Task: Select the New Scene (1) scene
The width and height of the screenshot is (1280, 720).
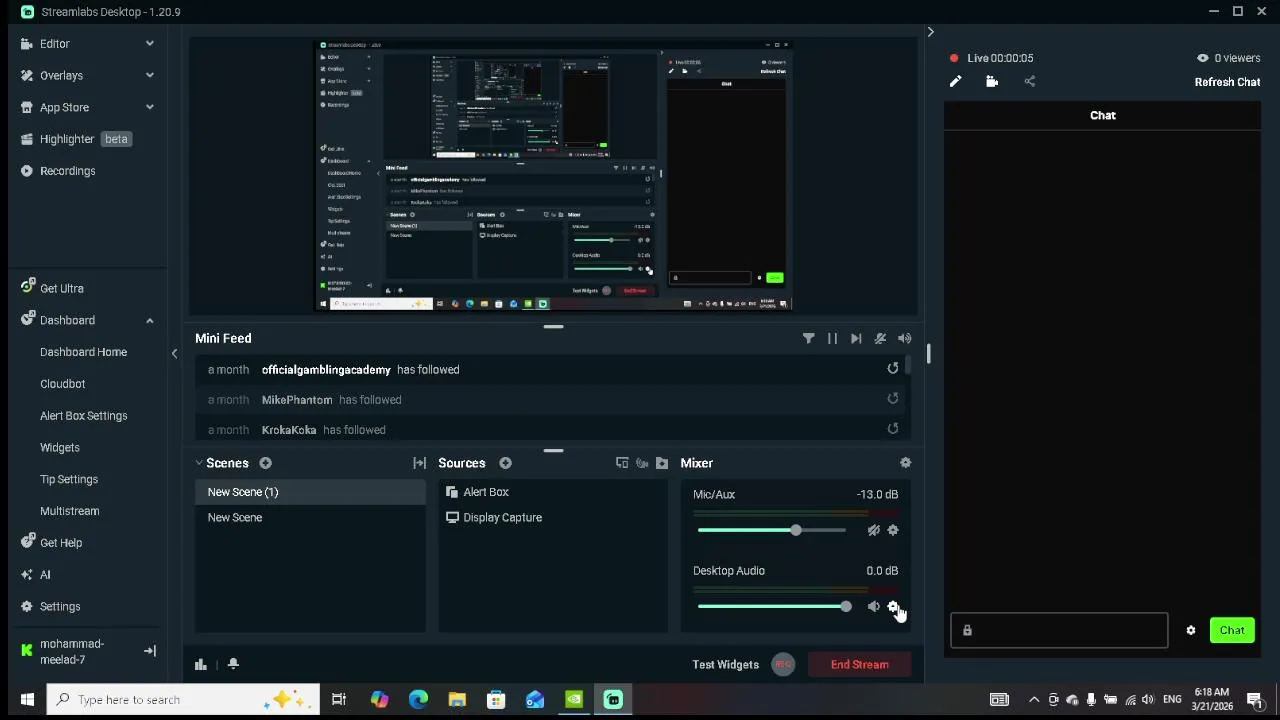Action: (310, 492)
